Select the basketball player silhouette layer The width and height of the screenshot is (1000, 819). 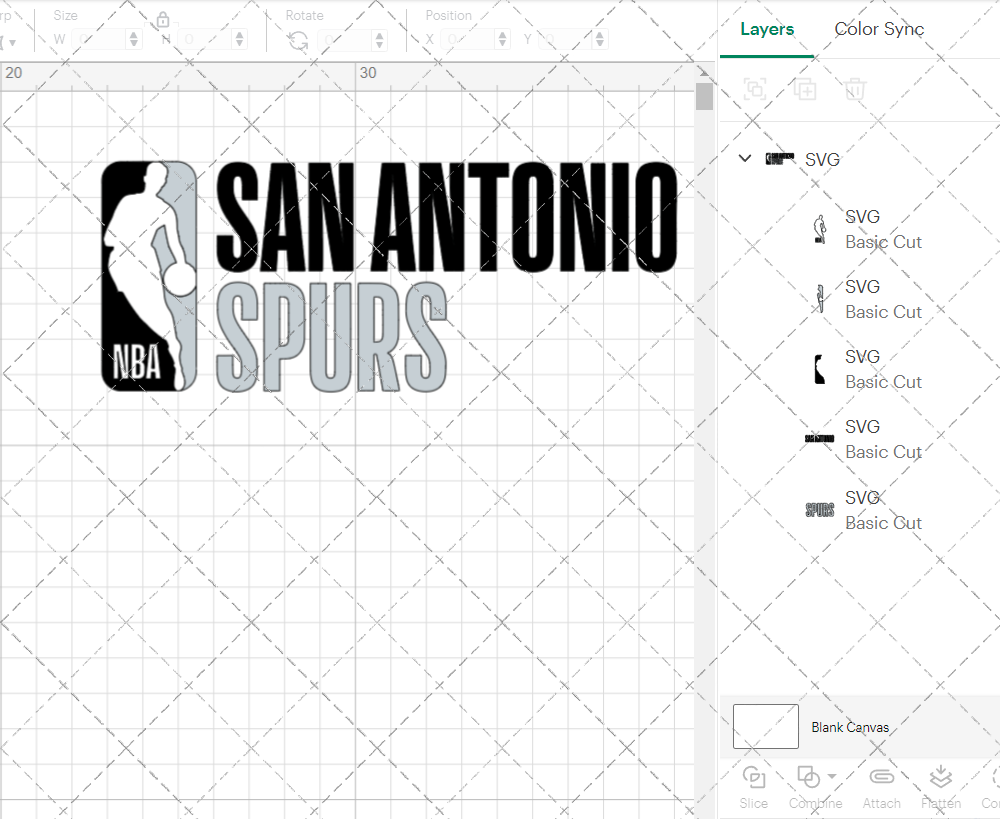tap(820, 230)
